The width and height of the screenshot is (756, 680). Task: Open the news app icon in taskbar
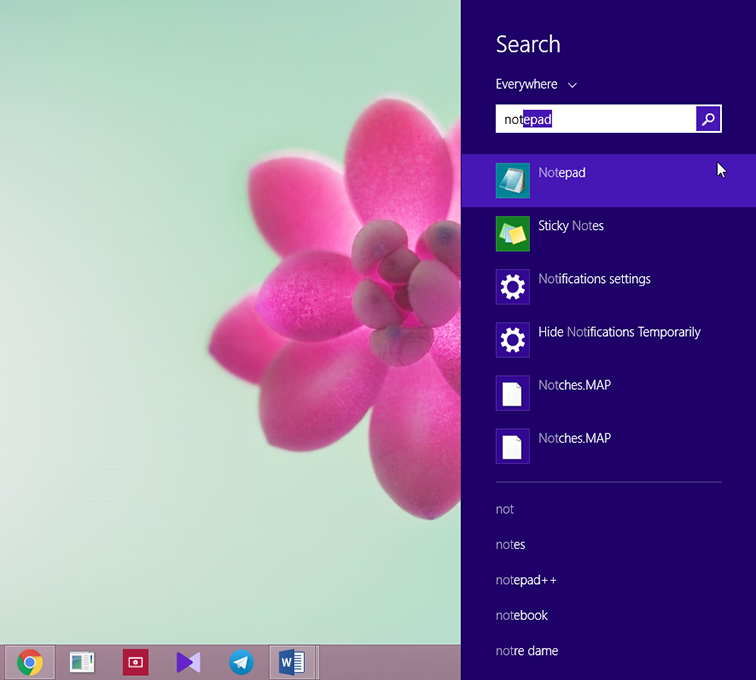click(x=82, y=662)
